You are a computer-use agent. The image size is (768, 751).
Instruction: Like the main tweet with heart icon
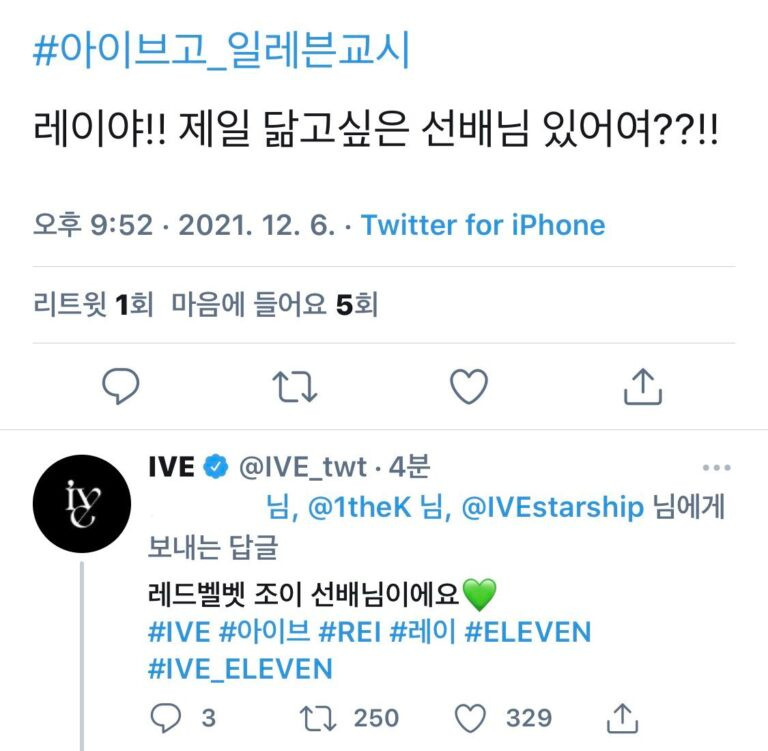(469, 387)
